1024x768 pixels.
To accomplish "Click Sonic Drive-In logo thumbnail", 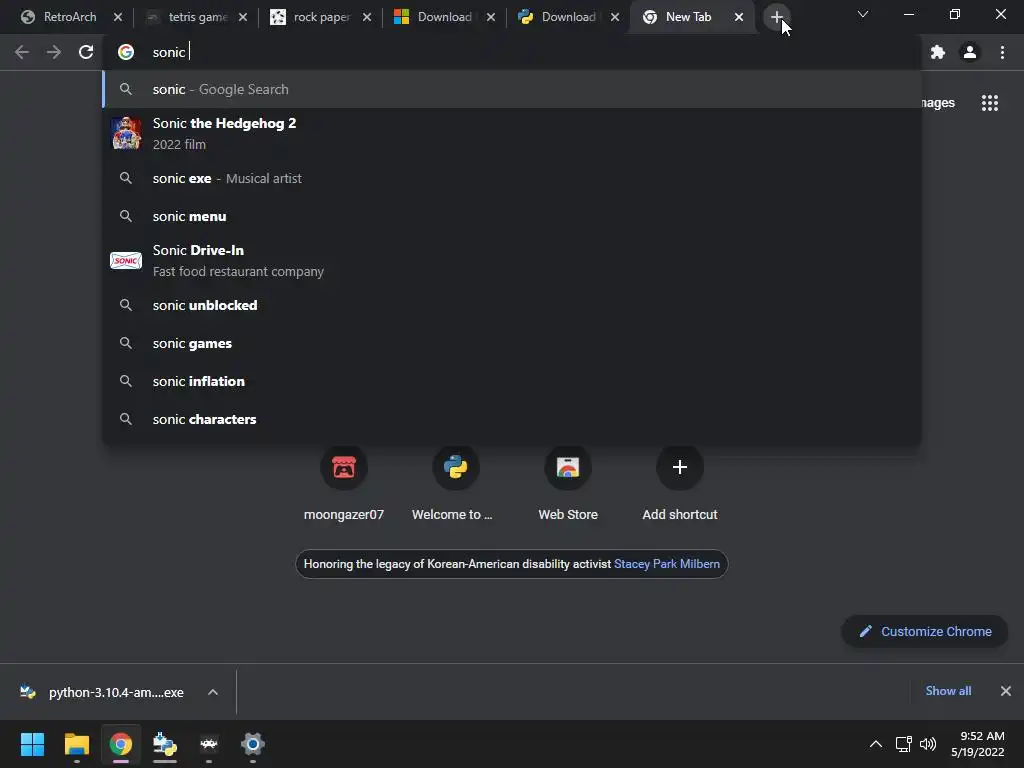I will point(126,261).
